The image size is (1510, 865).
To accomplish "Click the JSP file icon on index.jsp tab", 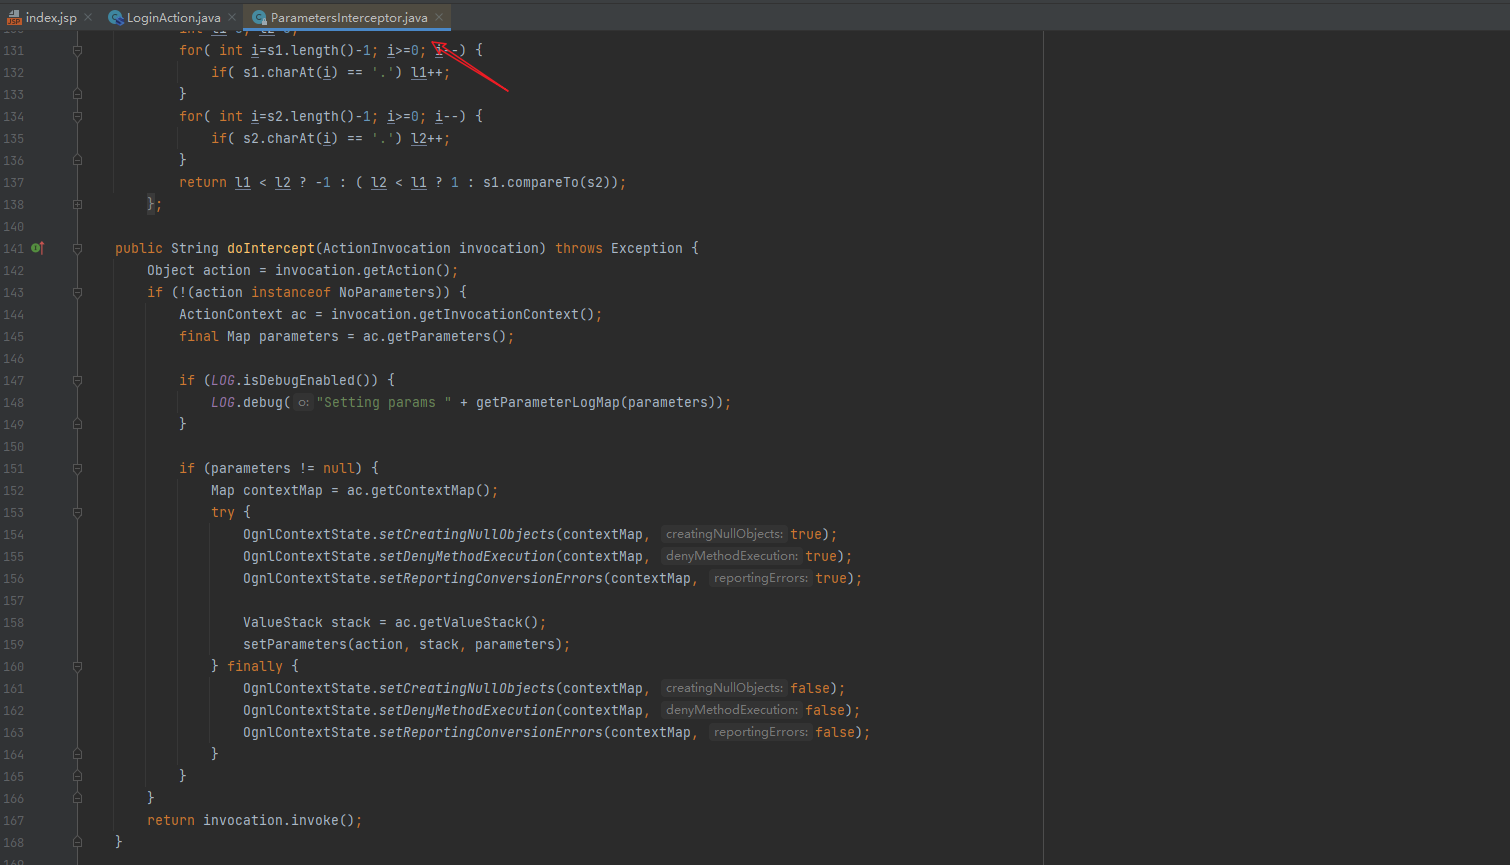I will (x=14, y=17).
